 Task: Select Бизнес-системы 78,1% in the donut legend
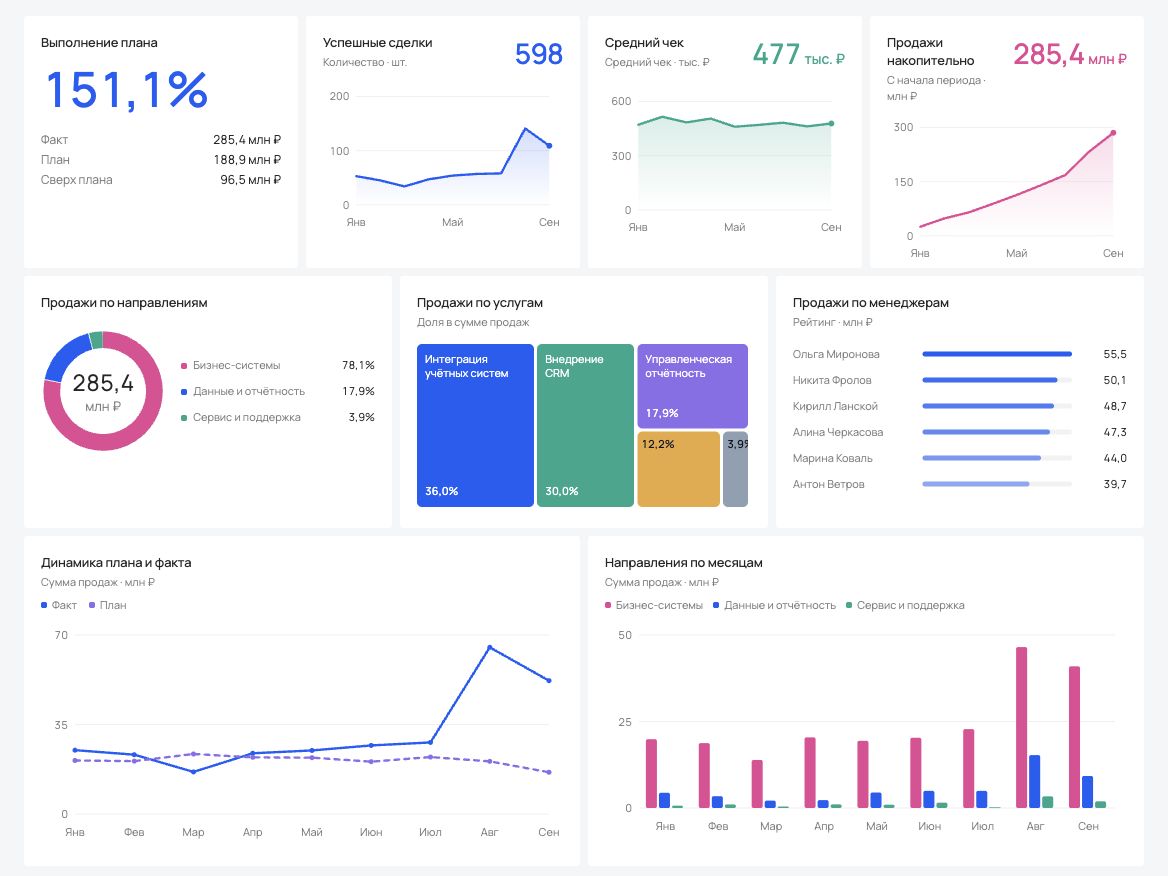278,365
